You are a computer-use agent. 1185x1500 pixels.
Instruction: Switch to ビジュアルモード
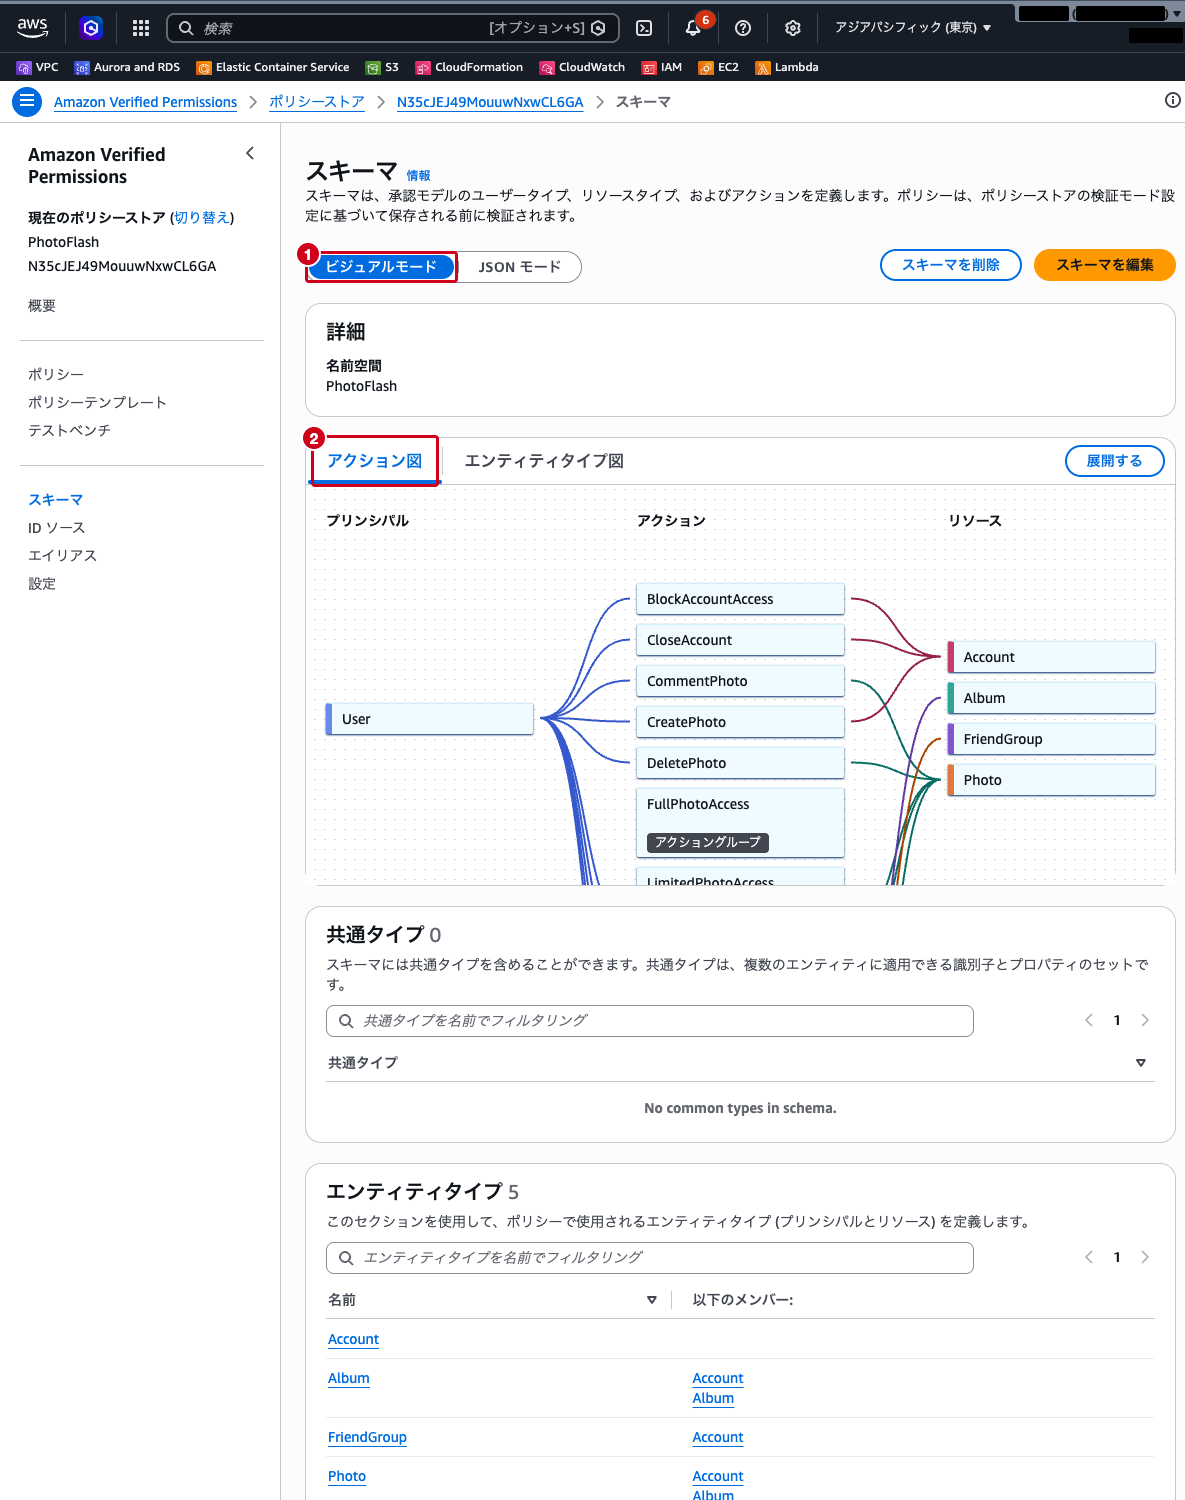(x=381, y=267)
